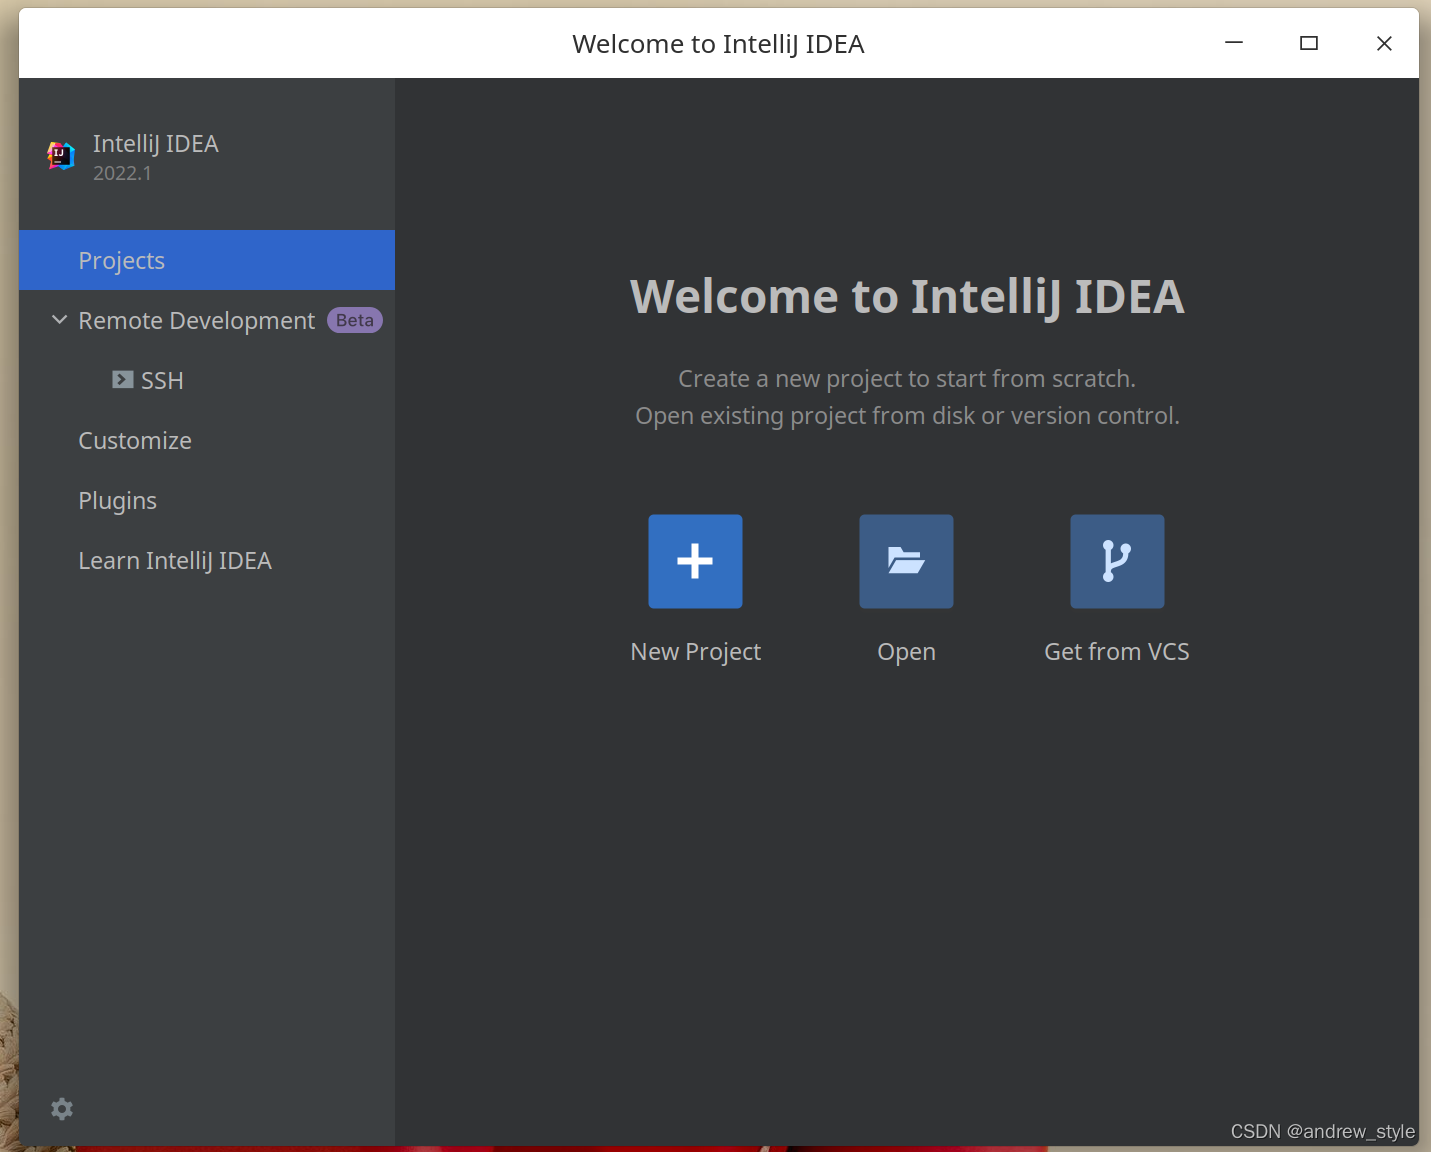Click the Open label text
Image resolution: width=1431 pixels, height=1152 pixels.
pos(907,652)
